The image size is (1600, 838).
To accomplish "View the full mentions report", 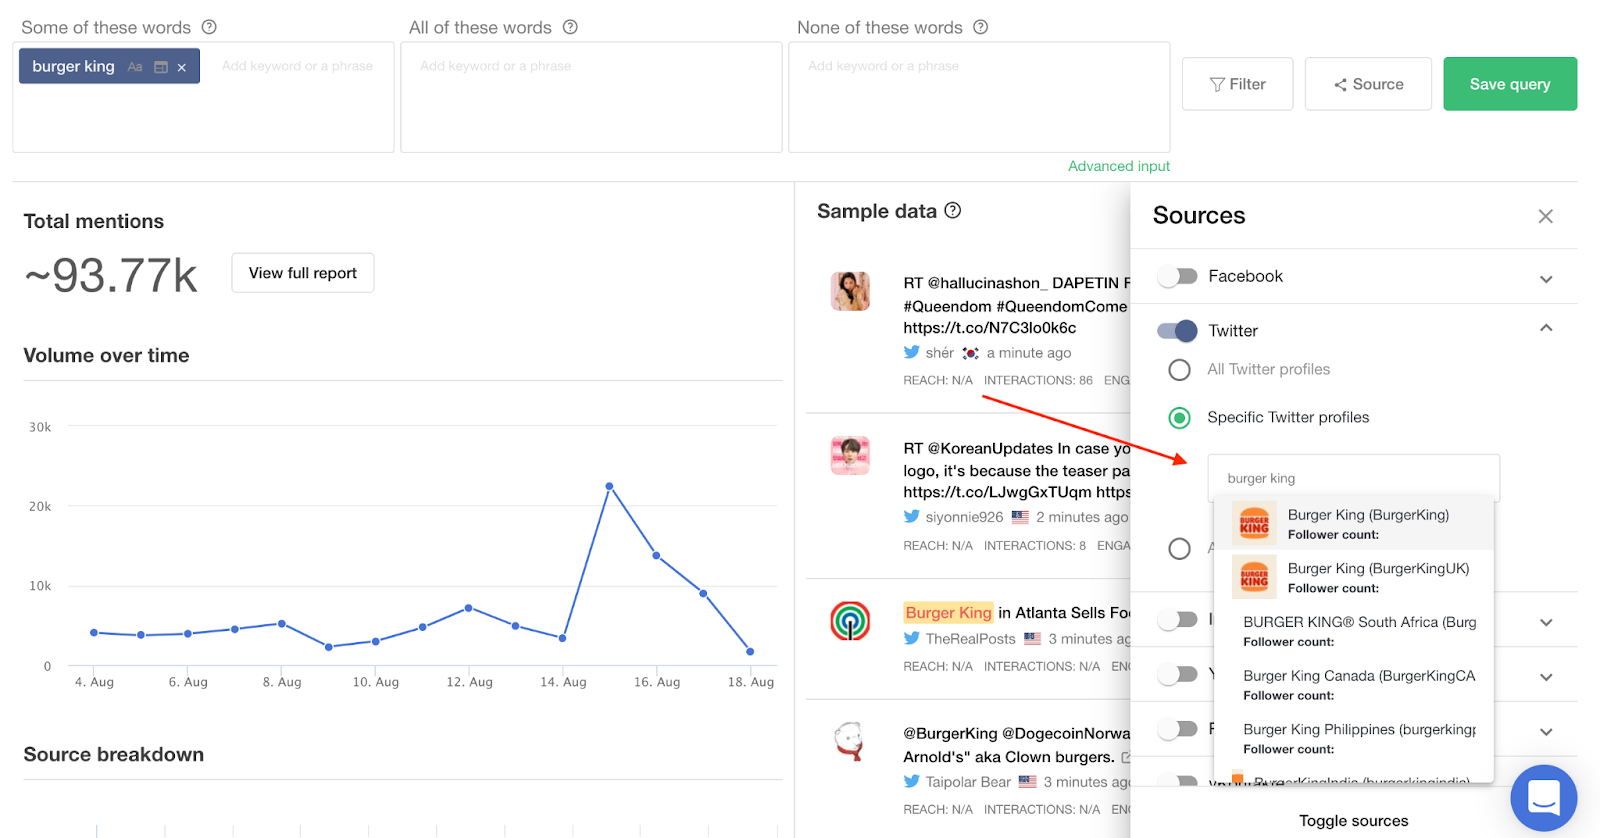I will 303,273.
